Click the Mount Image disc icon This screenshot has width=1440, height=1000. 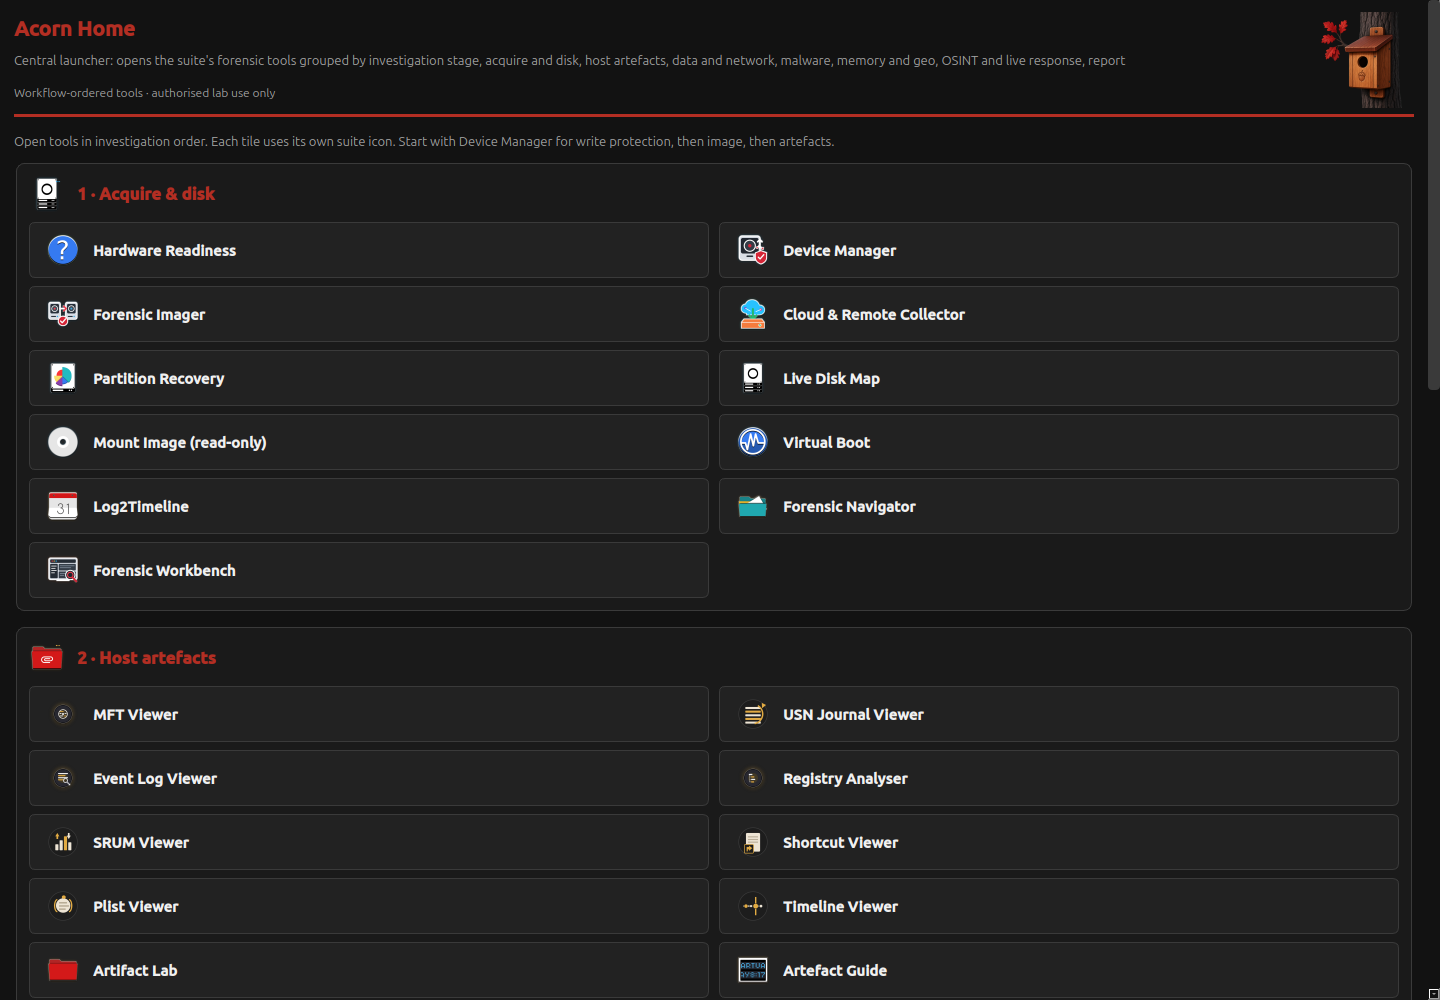(x=63, y=442)
